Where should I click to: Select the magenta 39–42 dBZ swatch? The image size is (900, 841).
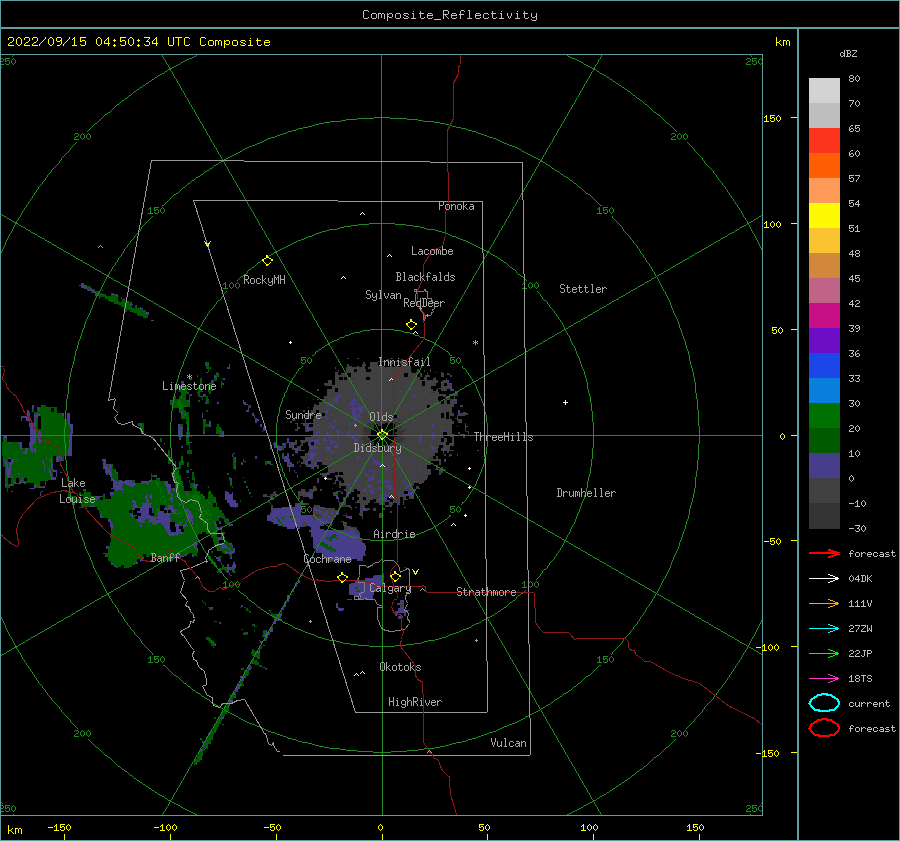pyautogui.click(x=824, y=316)
